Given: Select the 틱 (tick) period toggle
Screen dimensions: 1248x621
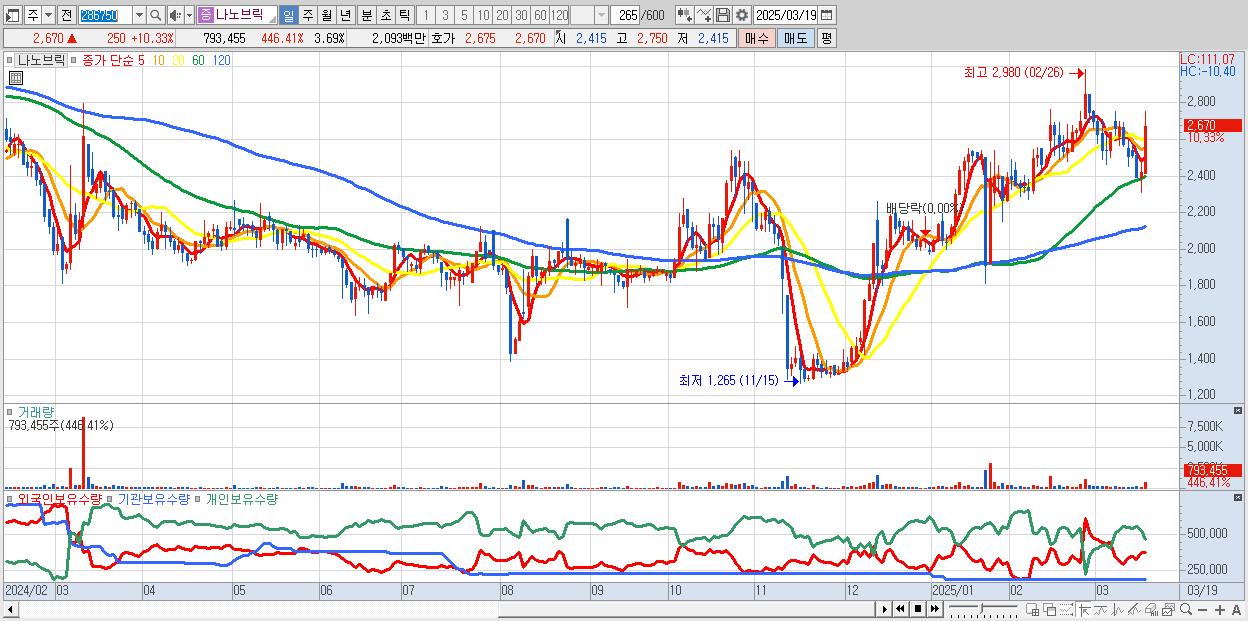Looking at the screenshot, I should coord(404,15).
